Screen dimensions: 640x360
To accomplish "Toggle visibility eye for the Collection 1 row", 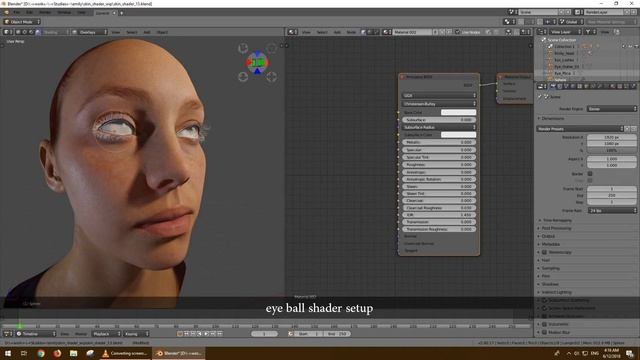I will tap(623, 47).
